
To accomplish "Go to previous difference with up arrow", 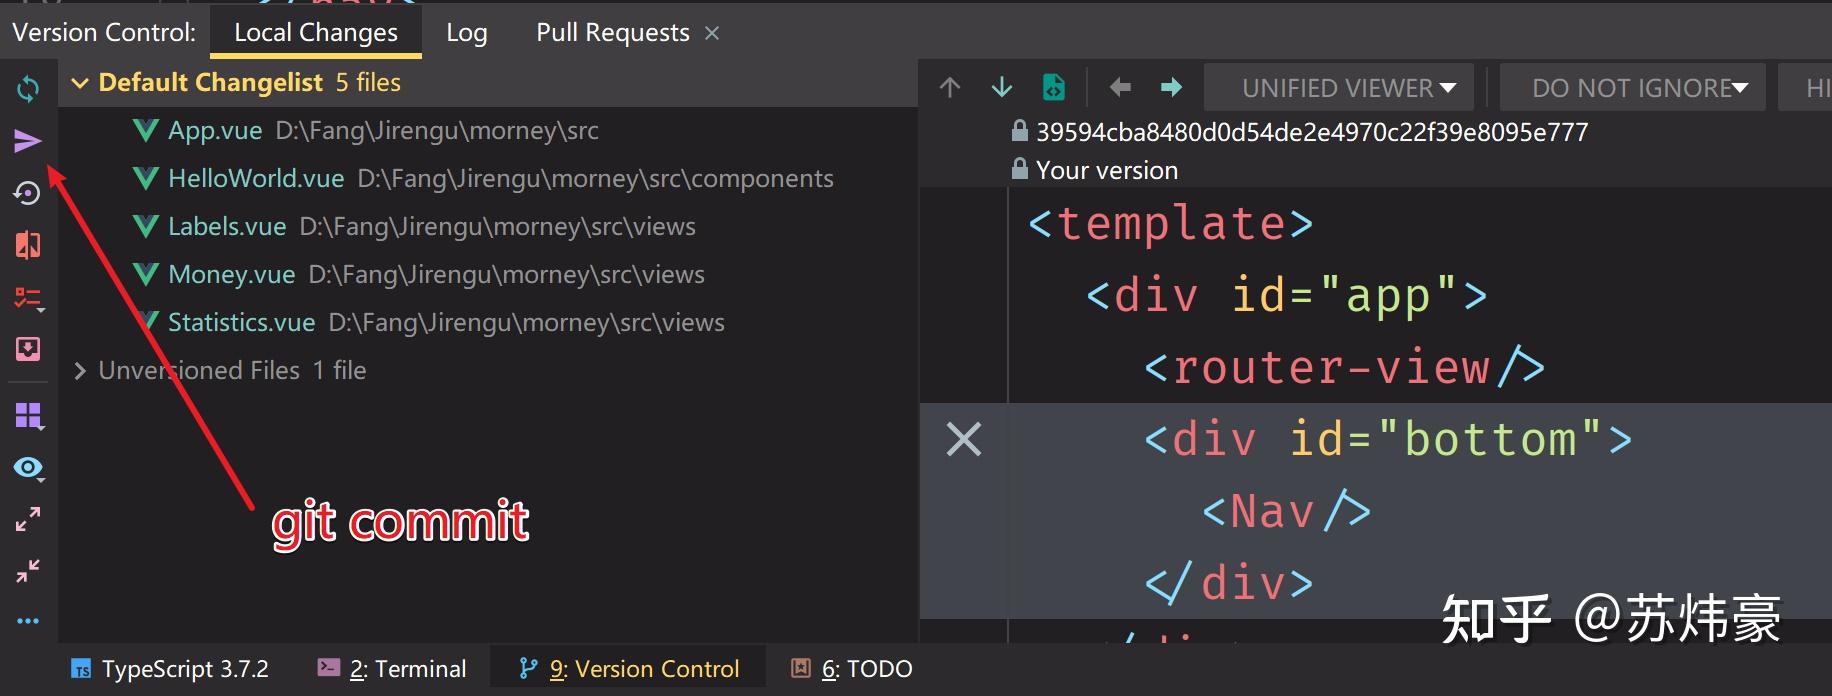I will (950, 88).
